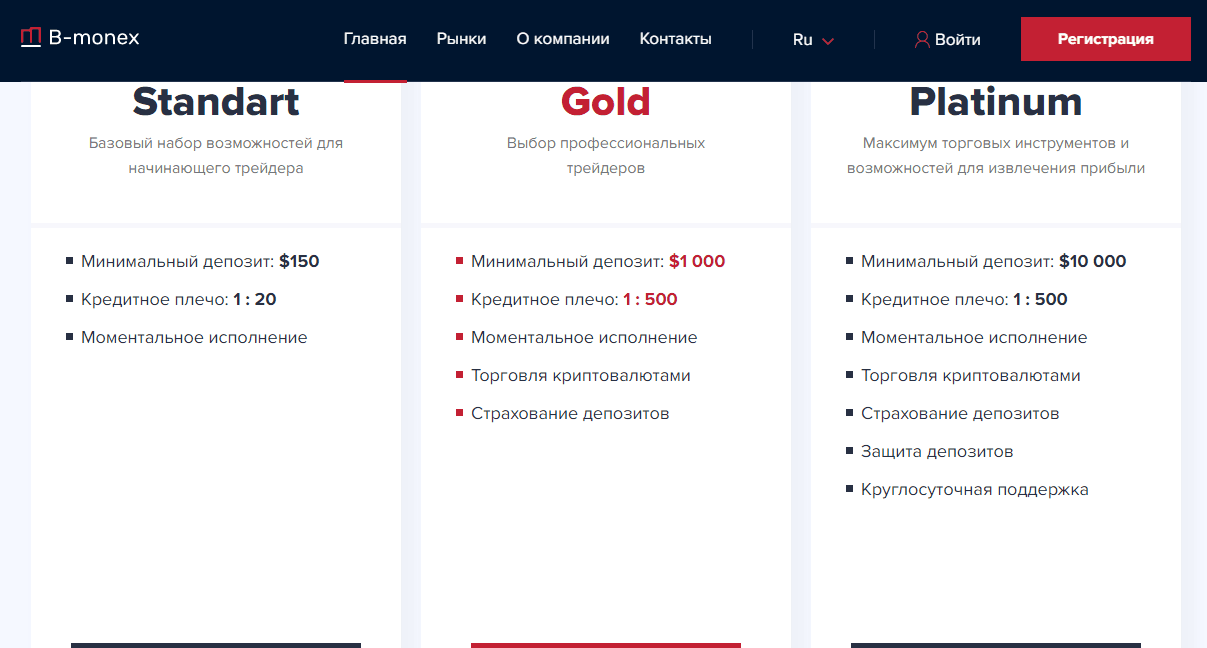Image resolution: width=1207 pixels, height=648 pixels.
Task: Click the Войти login link
Action: click(x=957, y=40)
